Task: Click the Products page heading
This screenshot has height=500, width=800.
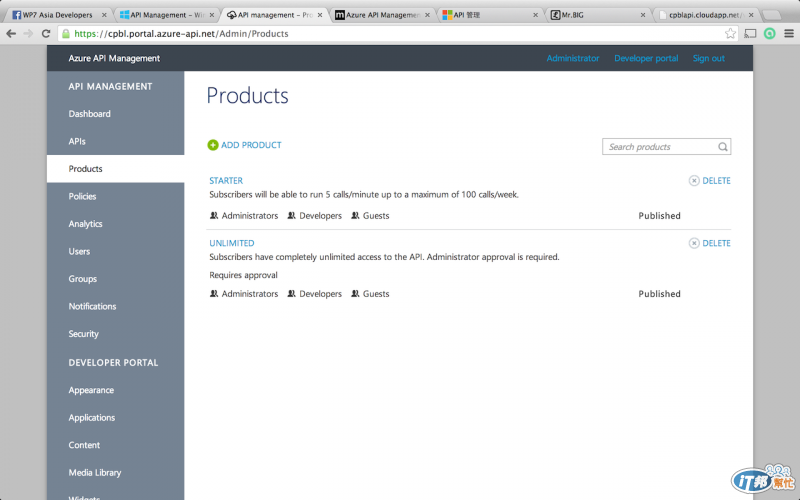Action: tap(247, 96)
